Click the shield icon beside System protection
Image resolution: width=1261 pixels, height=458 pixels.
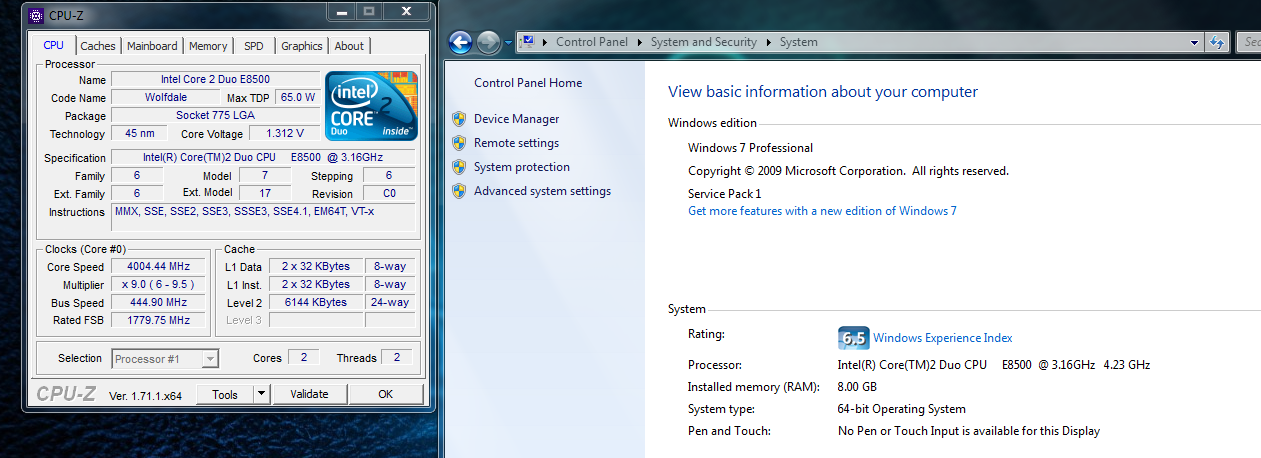[x=459, y=167]
